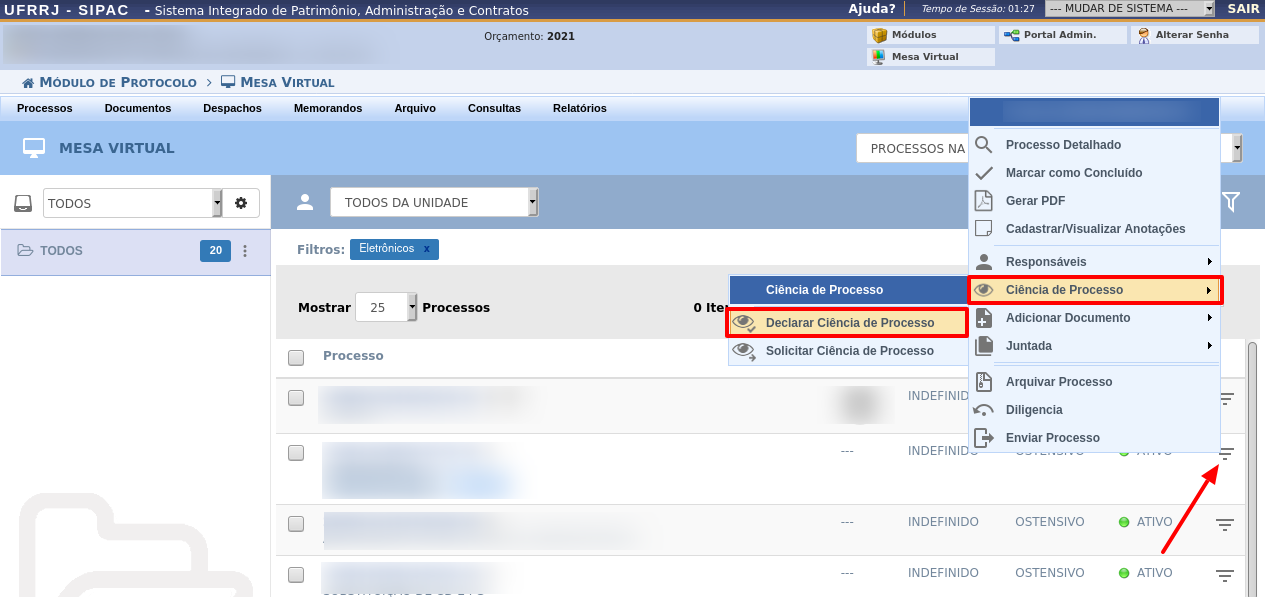Click the Marcar como Concluído checkmark icon
The width and height of the screenshot is (1265, 597).
984,173
